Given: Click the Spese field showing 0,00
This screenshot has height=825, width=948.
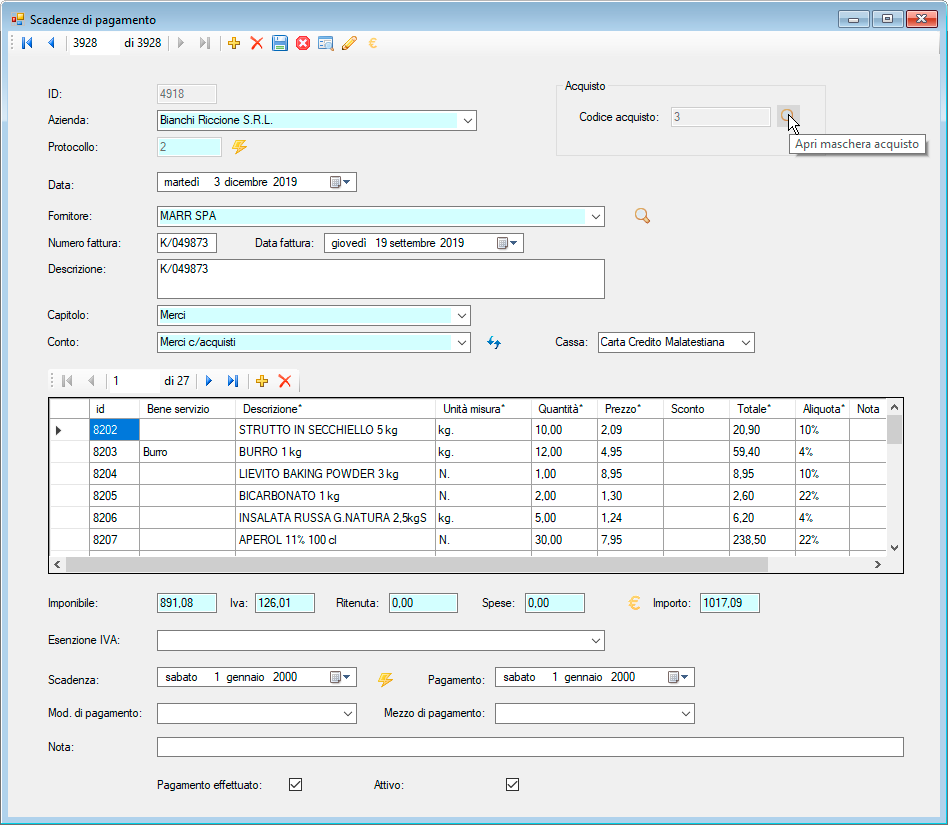Looking at the screenshot, I should 554,603.
